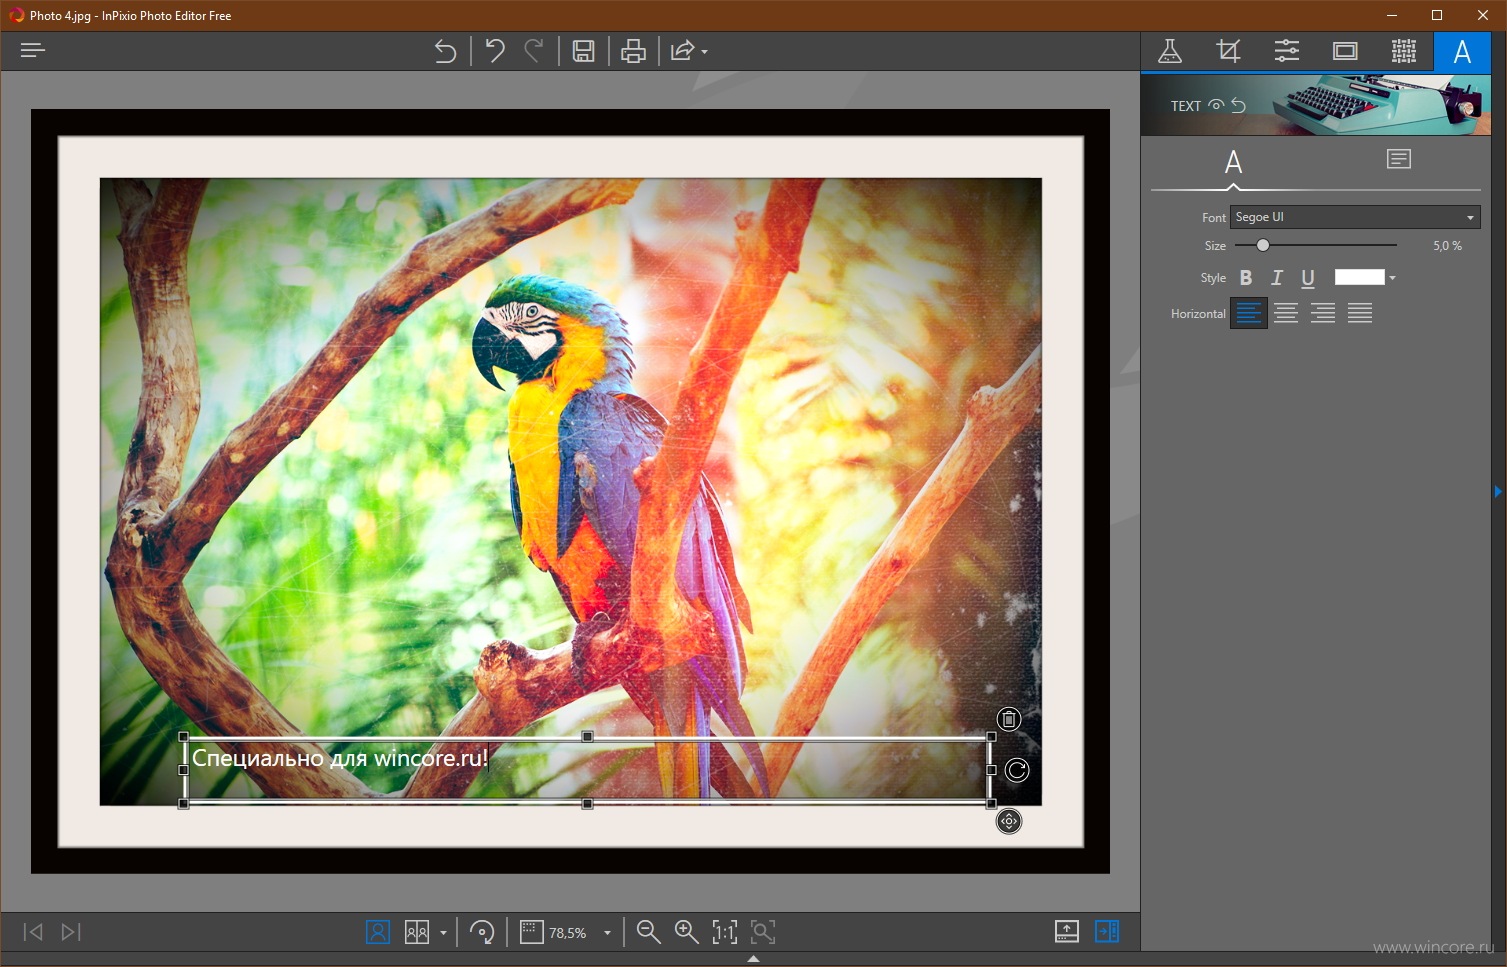Align text to the right

click(1323, 313)
